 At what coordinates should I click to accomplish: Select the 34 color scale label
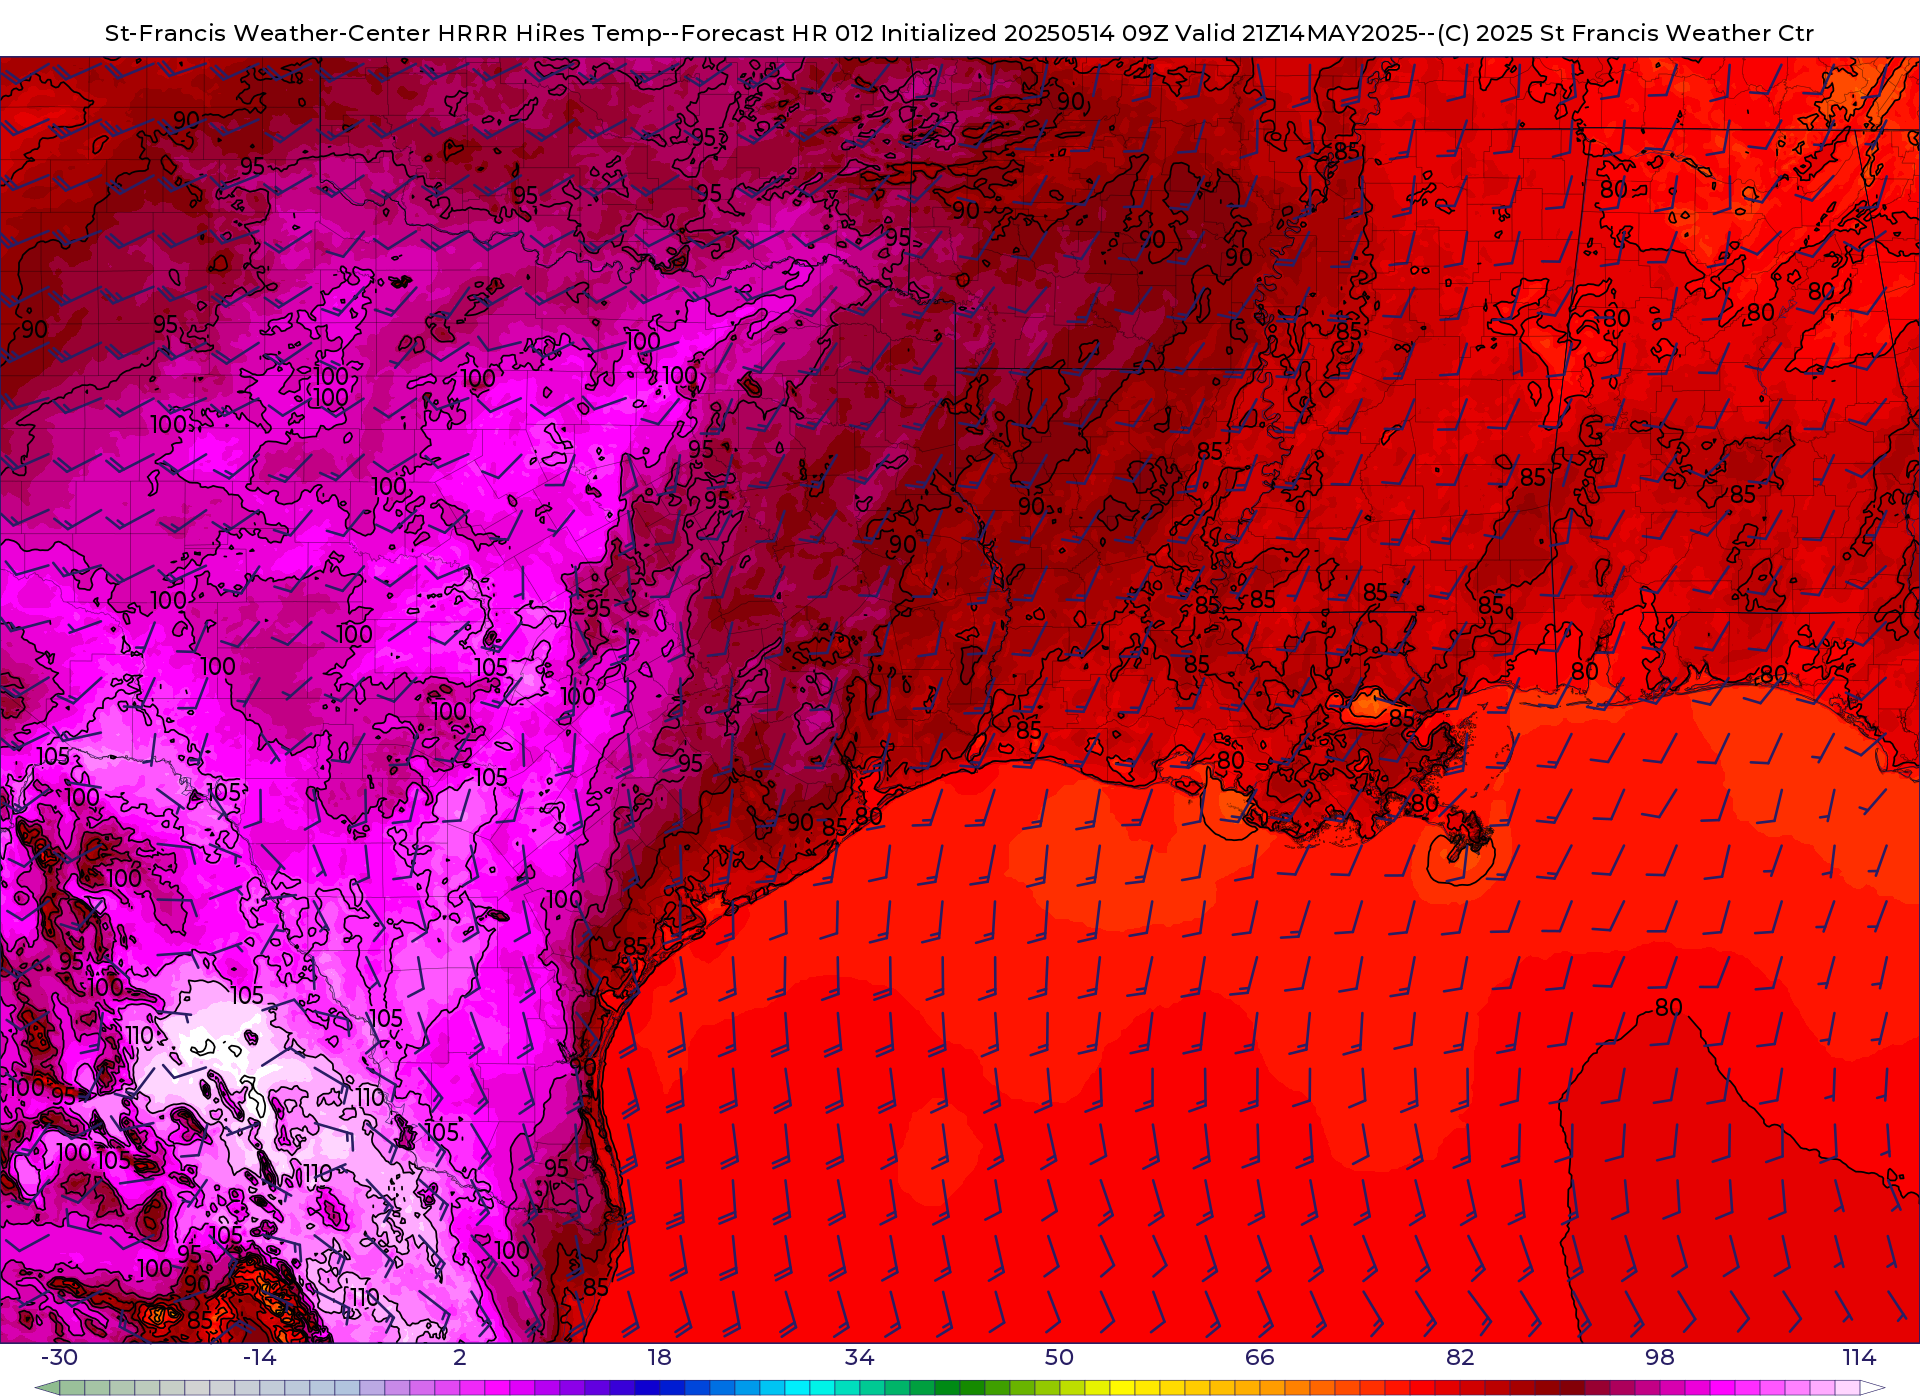tap(860, 1357)
